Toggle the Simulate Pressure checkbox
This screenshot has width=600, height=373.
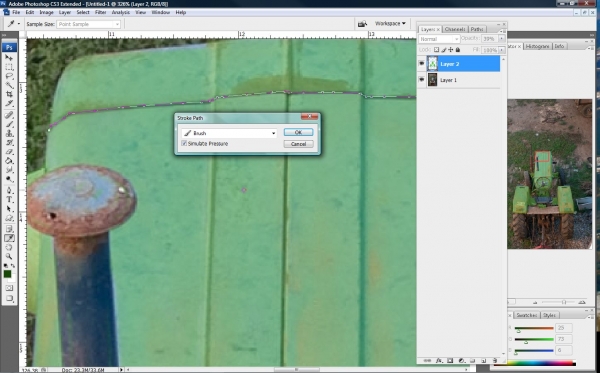click(184, 143)
